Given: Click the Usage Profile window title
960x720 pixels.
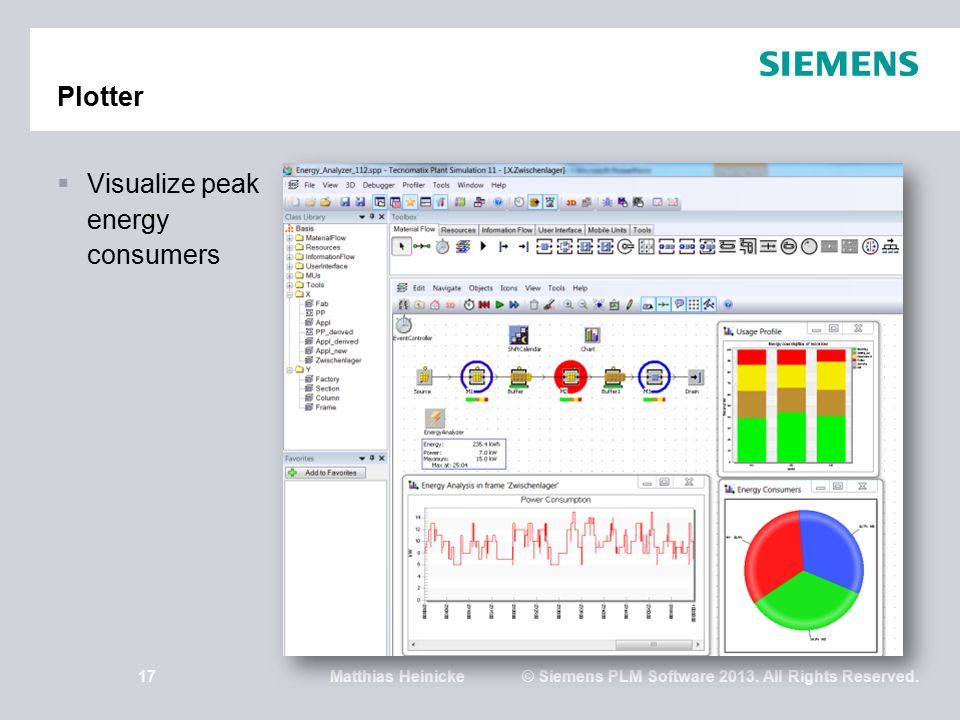Looking at the screenshot, I should [759, 331].
